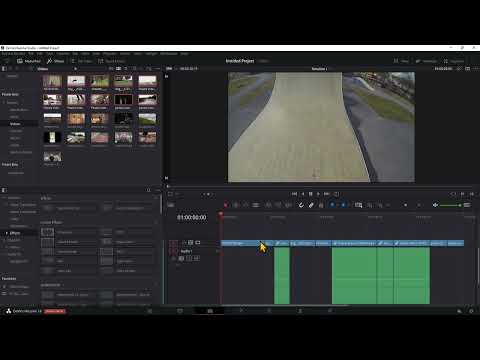Screen dimensions: 480x360
Task: Select the Trim Edit Mode tool
Action: point(236,205)
